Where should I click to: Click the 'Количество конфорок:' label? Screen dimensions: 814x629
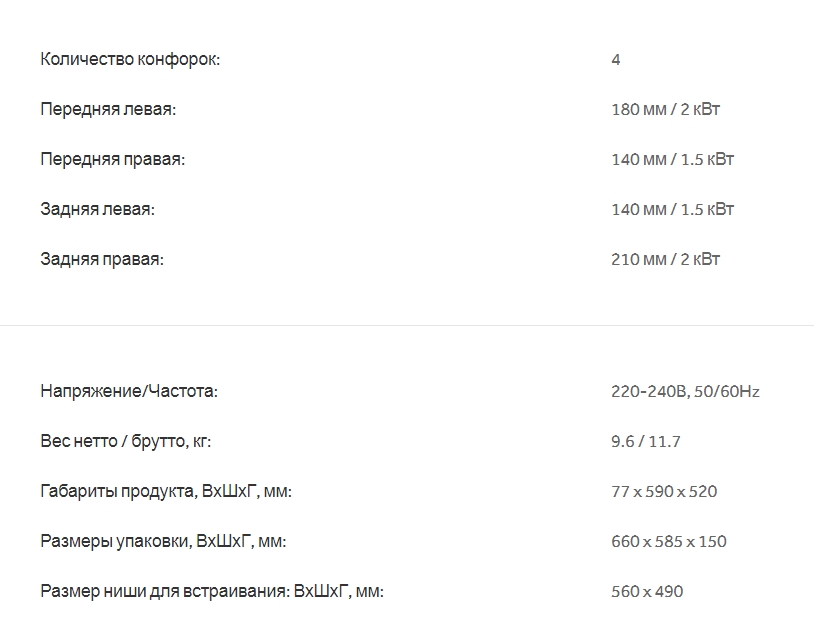[x=130, y=59]
